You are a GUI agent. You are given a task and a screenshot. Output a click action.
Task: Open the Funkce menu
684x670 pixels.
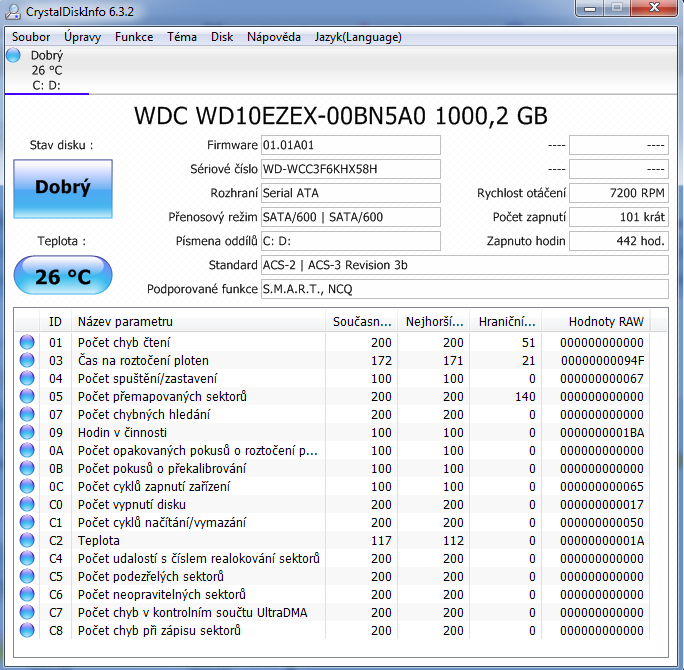pyautogui.click(x=134, y=37)
